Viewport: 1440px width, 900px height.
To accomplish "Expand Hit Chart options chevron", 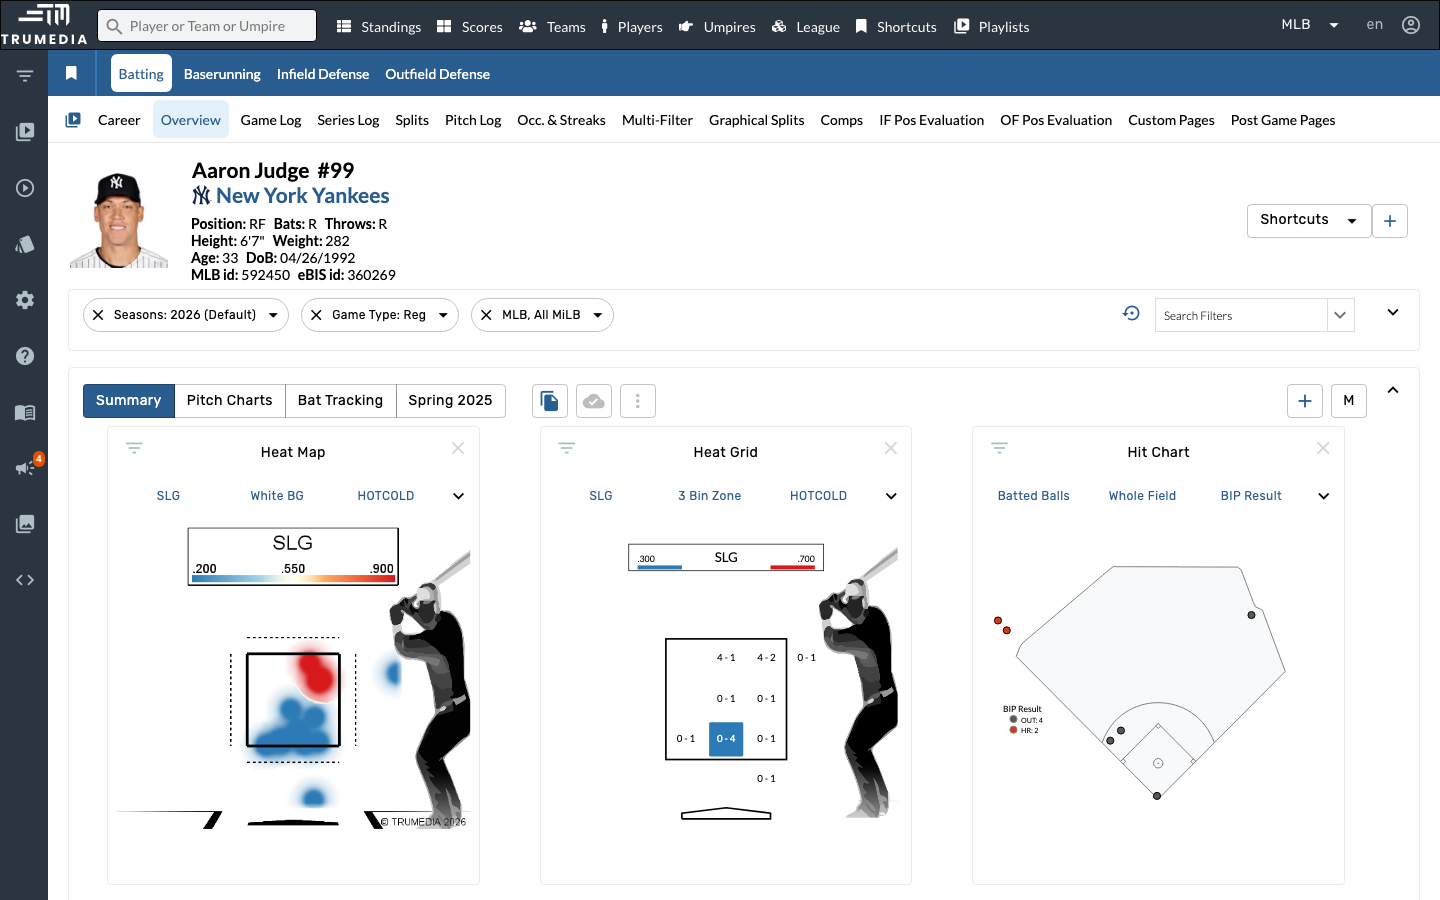I will 1323,496.
